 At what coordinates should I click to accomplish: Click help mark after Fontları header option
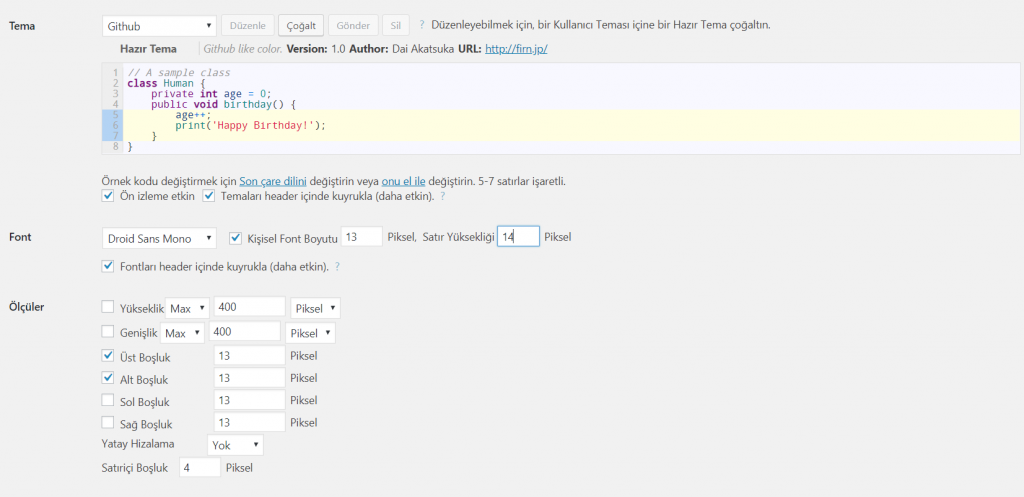click(x=338, y=266)
